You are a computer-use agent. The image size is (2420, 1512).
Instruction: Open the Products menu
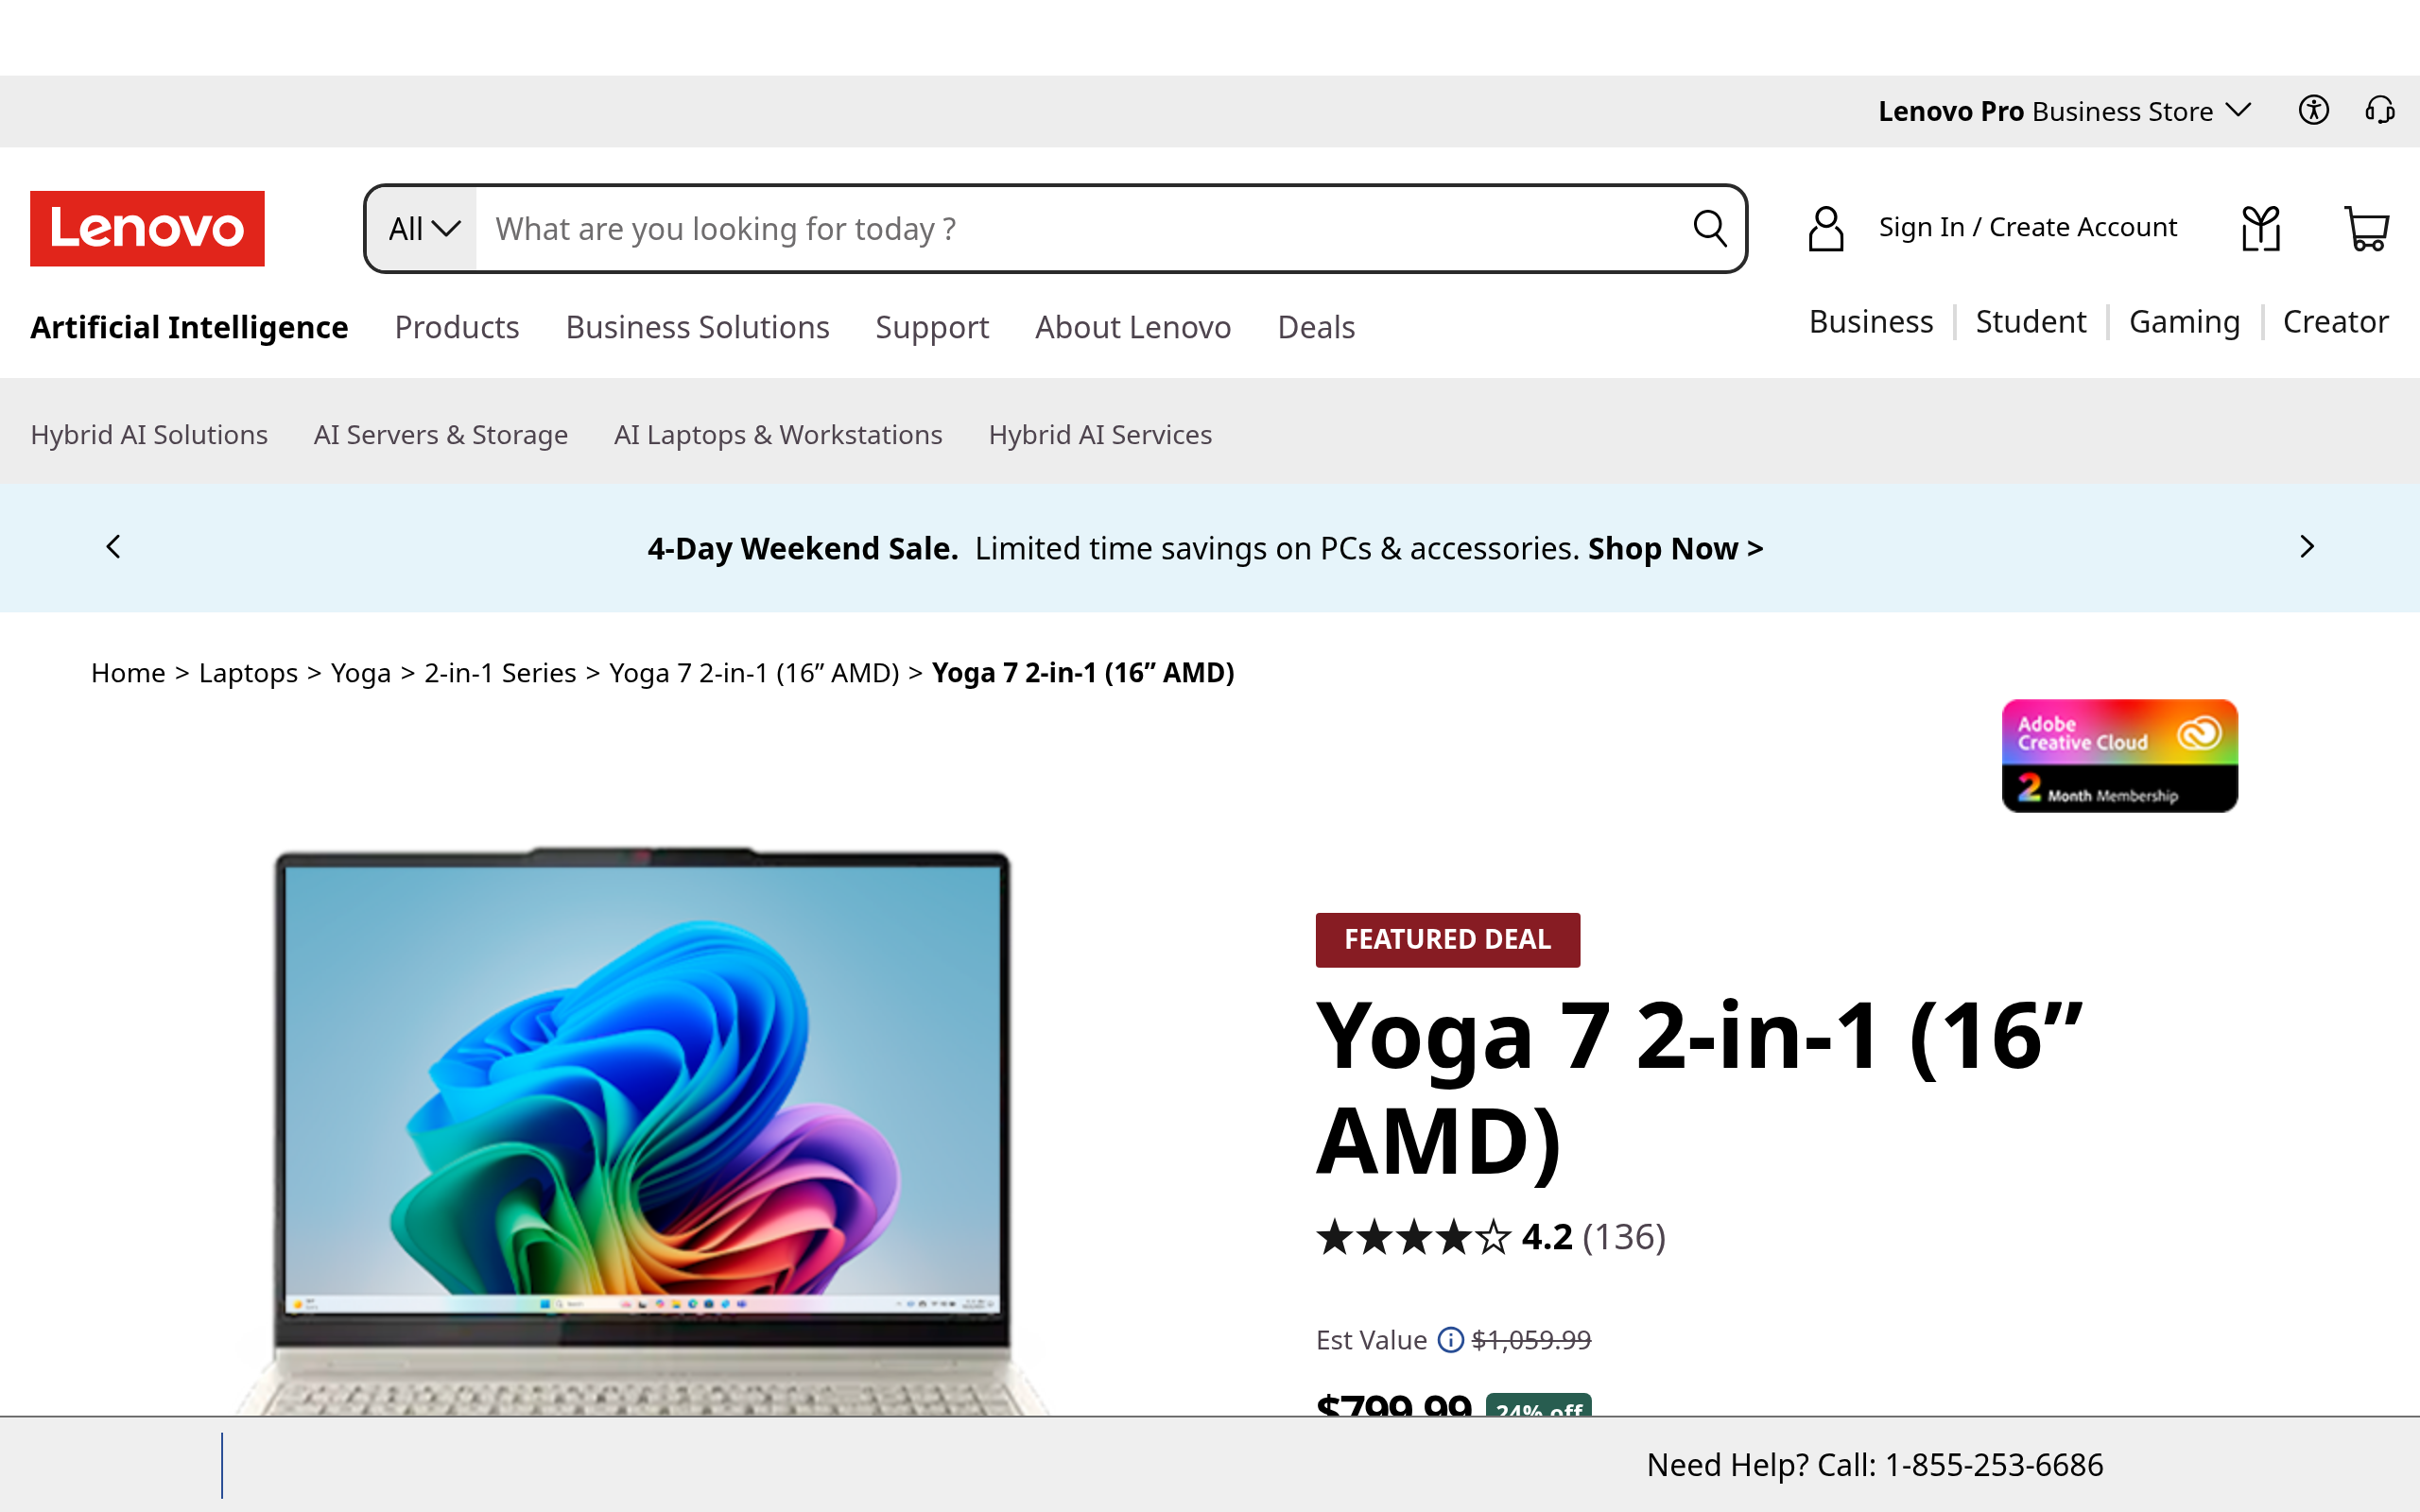click(x=457, y=327)
